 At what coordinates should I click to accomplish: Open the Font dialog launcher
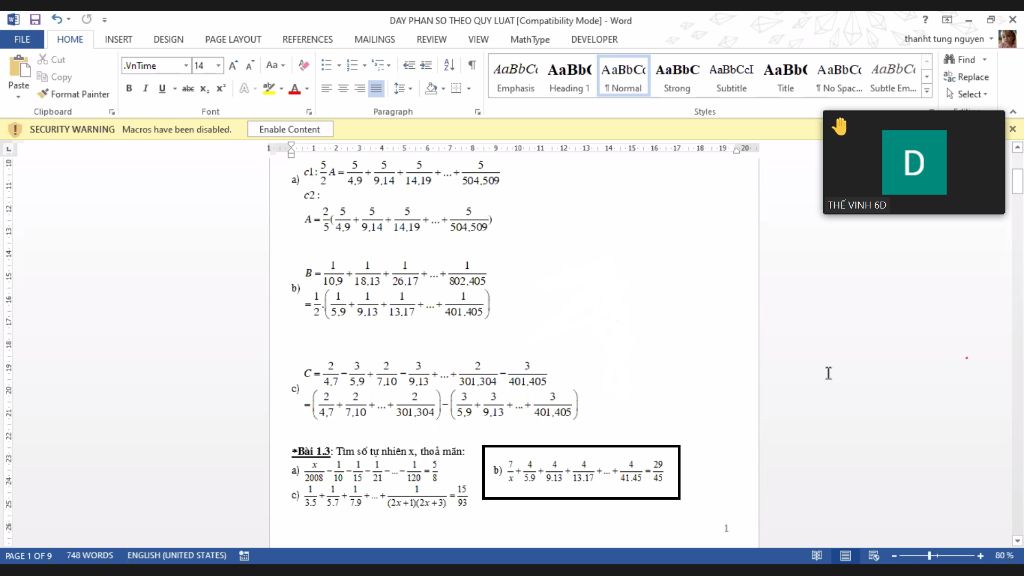[x=309, y=112]
